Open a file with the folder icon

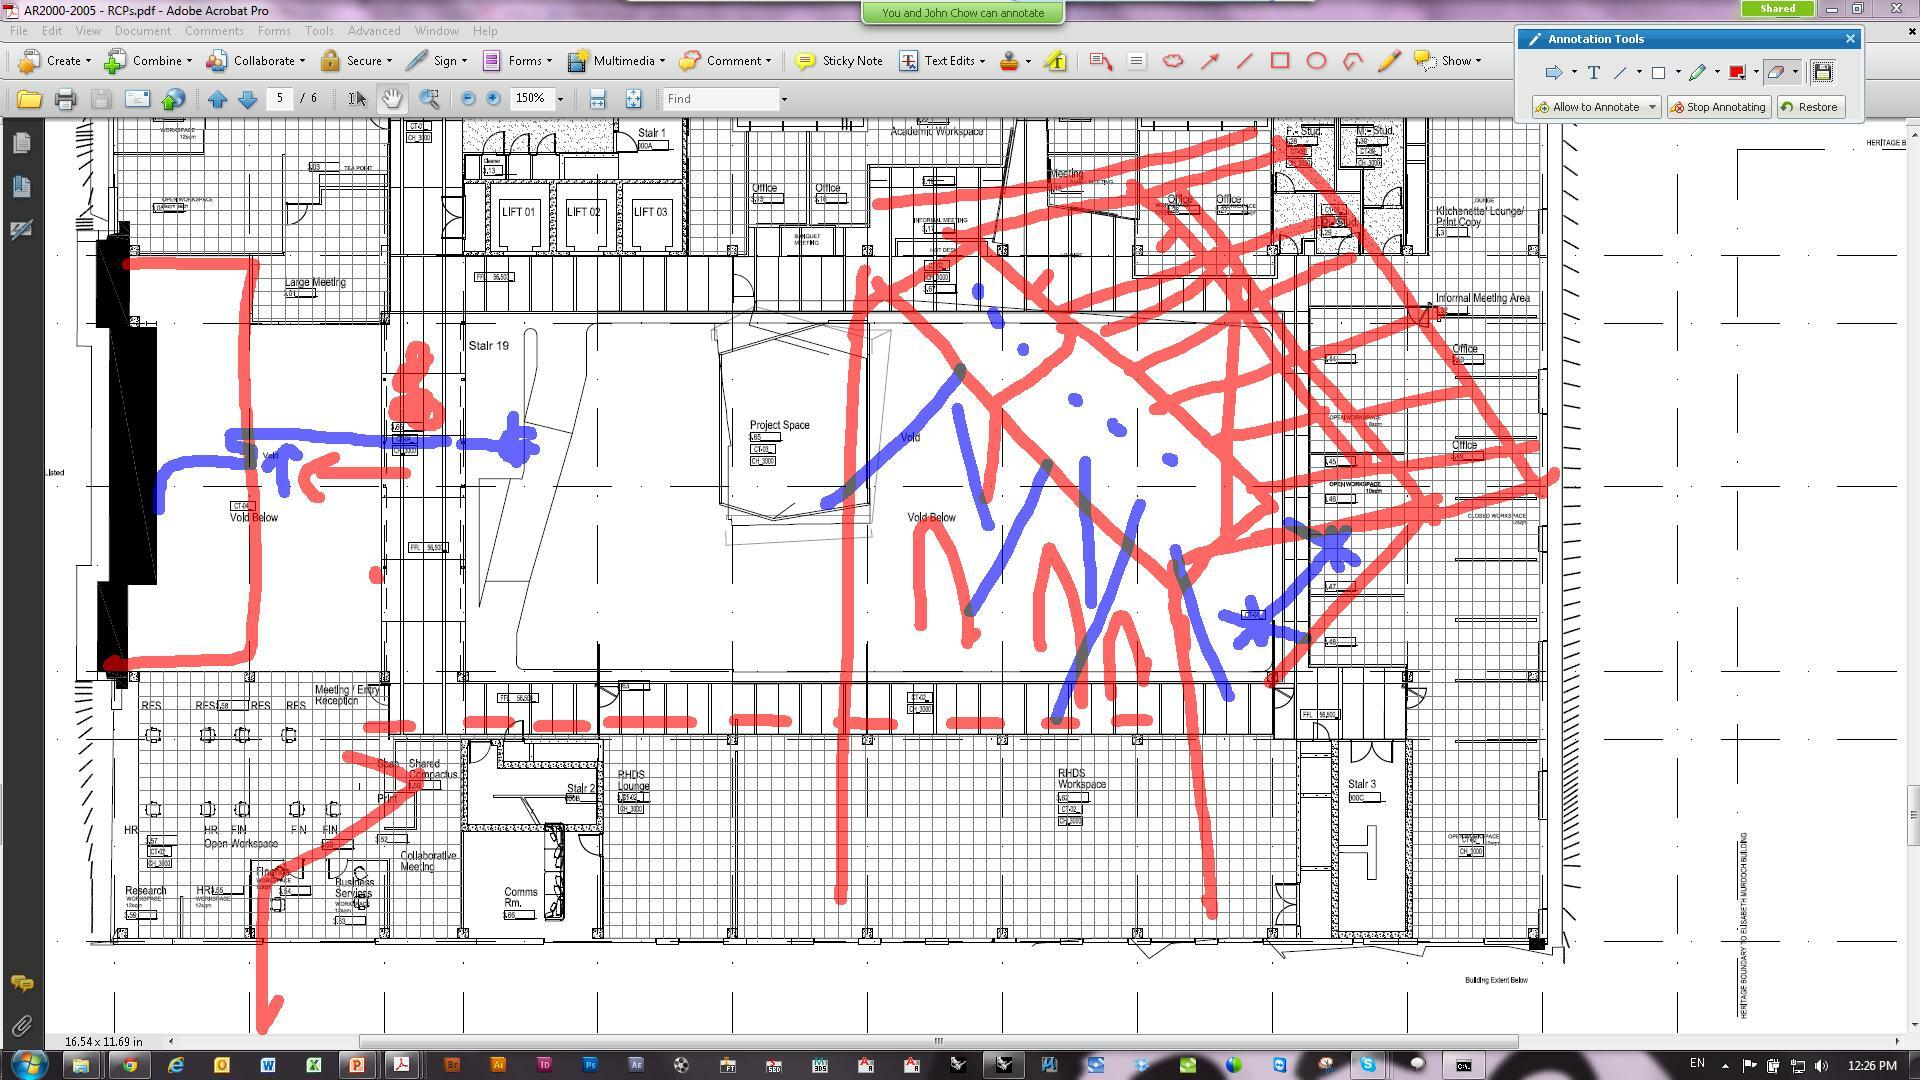29,99
